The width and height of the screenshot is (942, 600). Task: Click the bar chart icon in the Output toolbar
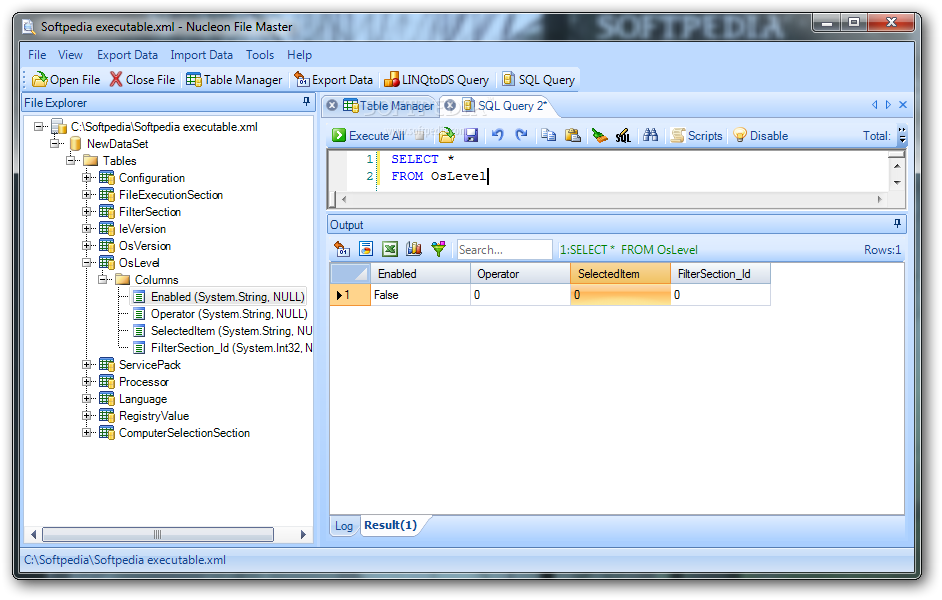(x=414, y=249)
